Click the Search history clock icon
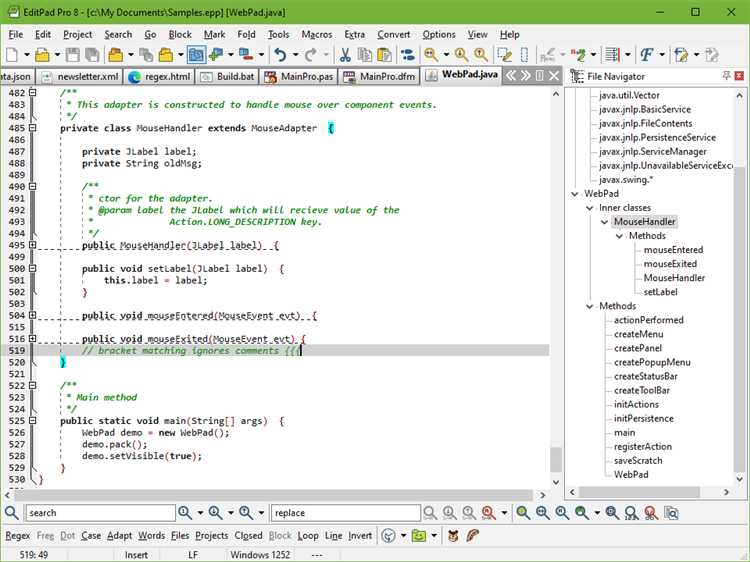This screenshot has height=562, width=750. pos(388,536)
